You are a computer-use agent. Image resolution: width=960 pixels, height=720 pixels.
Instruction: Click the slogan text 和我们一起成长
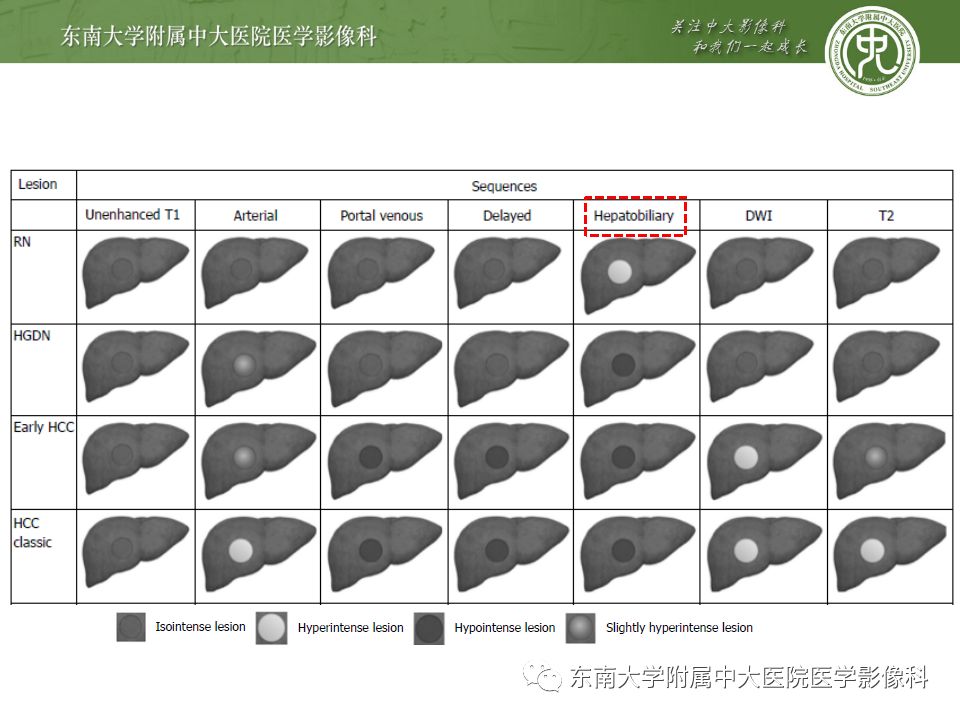click(x=750, y=47)
